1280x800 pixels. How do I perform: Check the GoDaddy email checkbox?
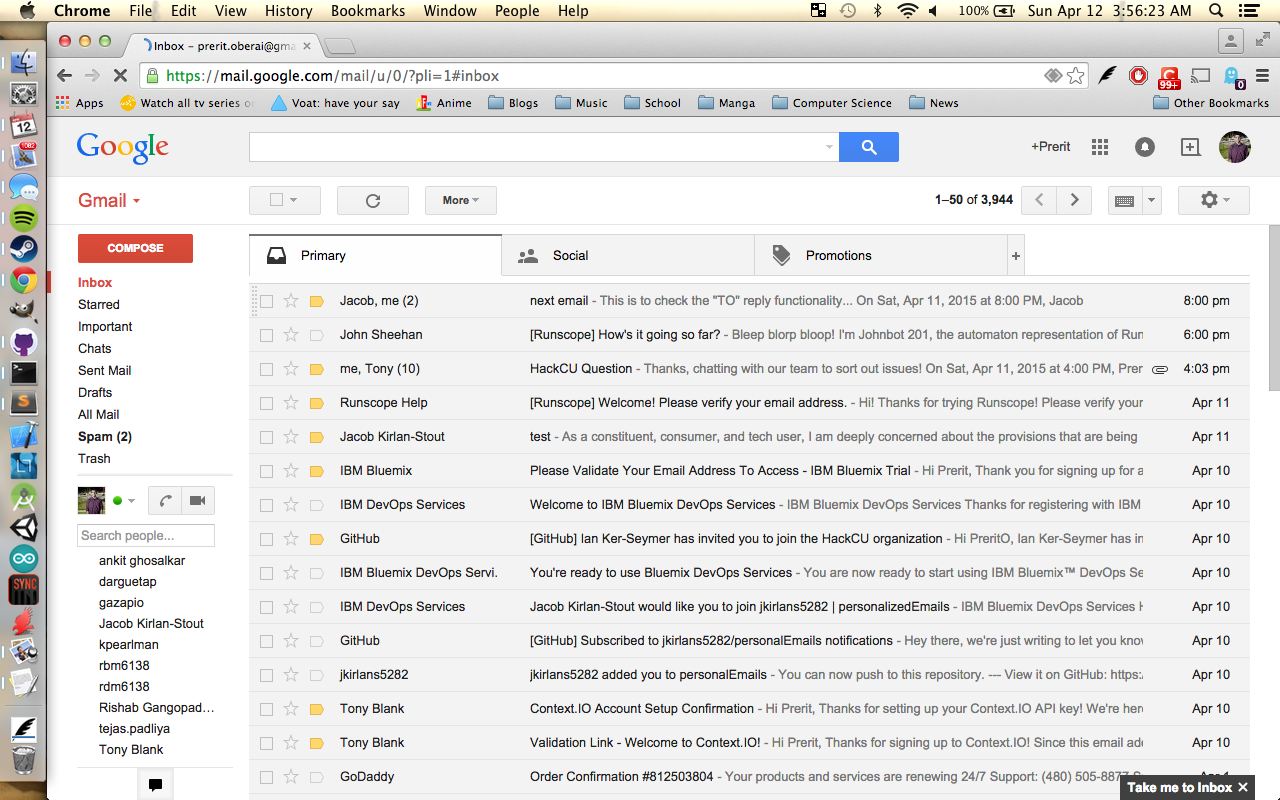[266, 777]
